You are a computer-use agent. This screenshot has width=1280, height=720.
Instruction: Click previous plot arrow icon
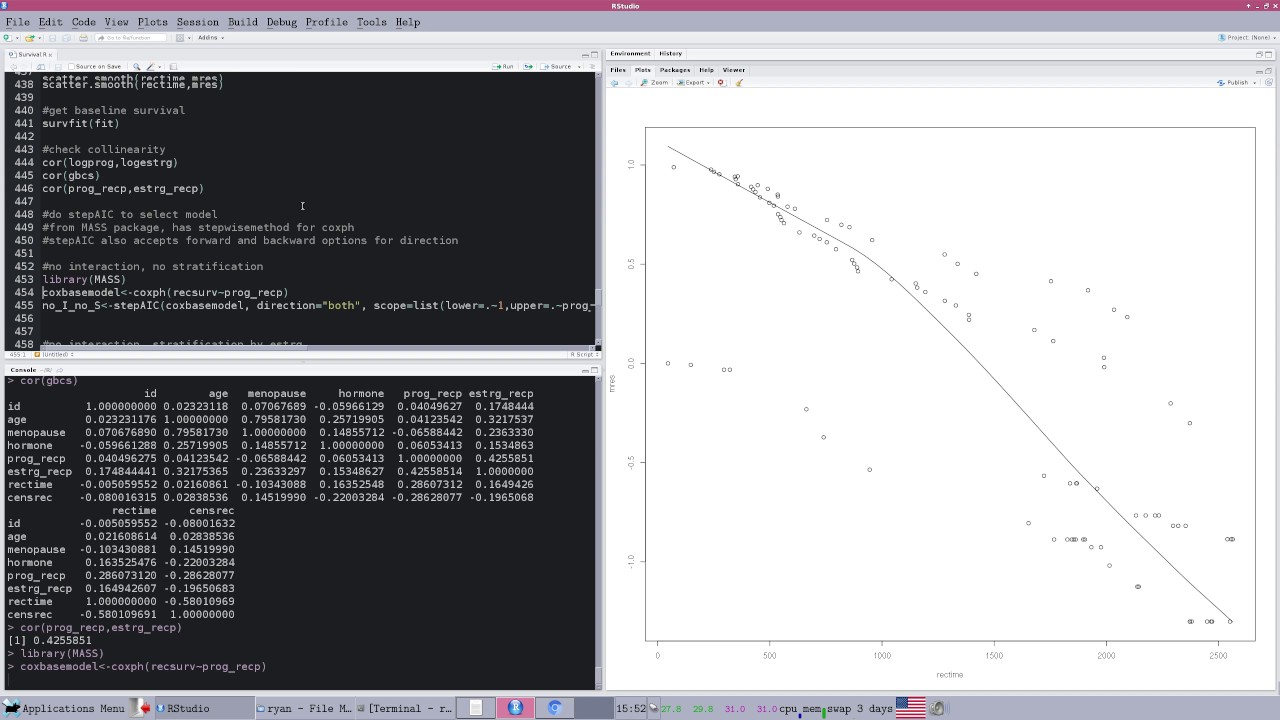[x=614, y=82]
